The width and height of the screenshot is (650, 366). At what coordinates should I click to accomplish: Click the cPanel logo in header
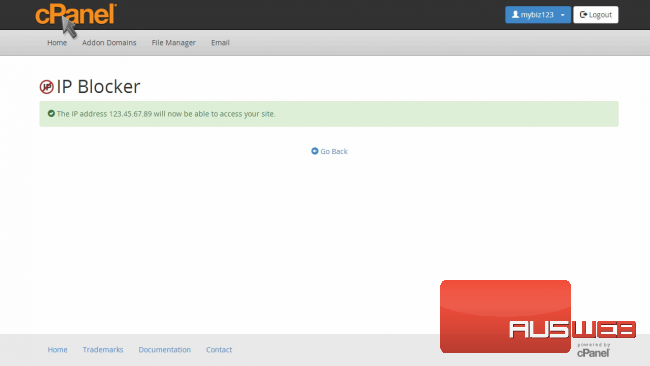click(76, 15)
